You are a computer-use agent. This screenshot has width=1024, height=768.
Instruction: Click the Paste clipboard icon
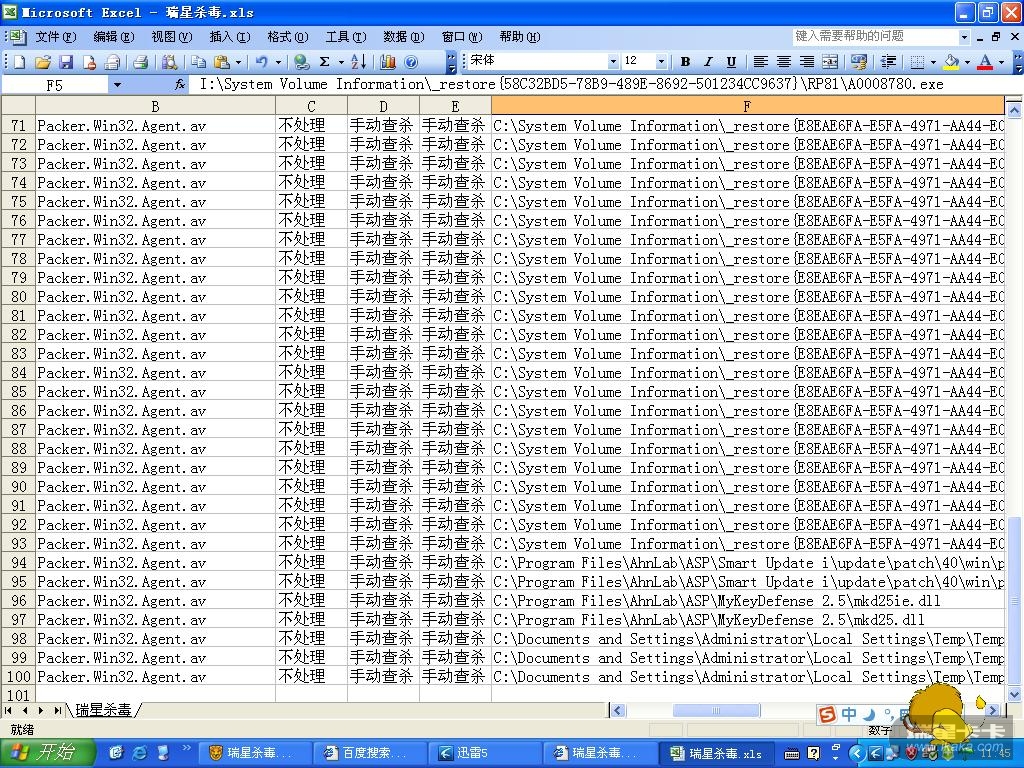pos(222,62)
